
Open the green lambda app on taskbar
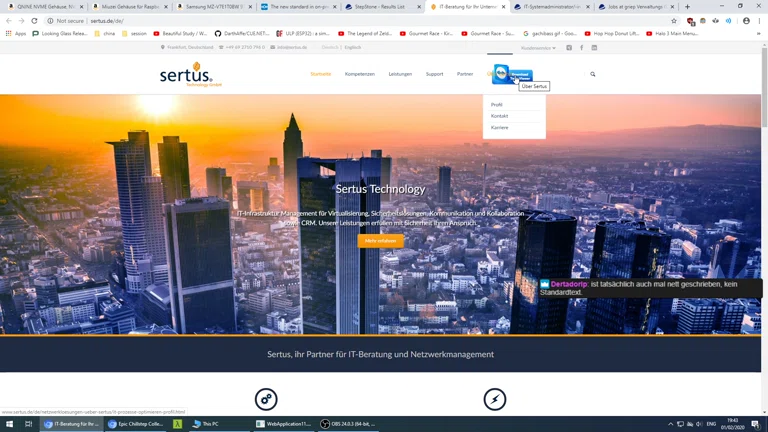(177, 424)
